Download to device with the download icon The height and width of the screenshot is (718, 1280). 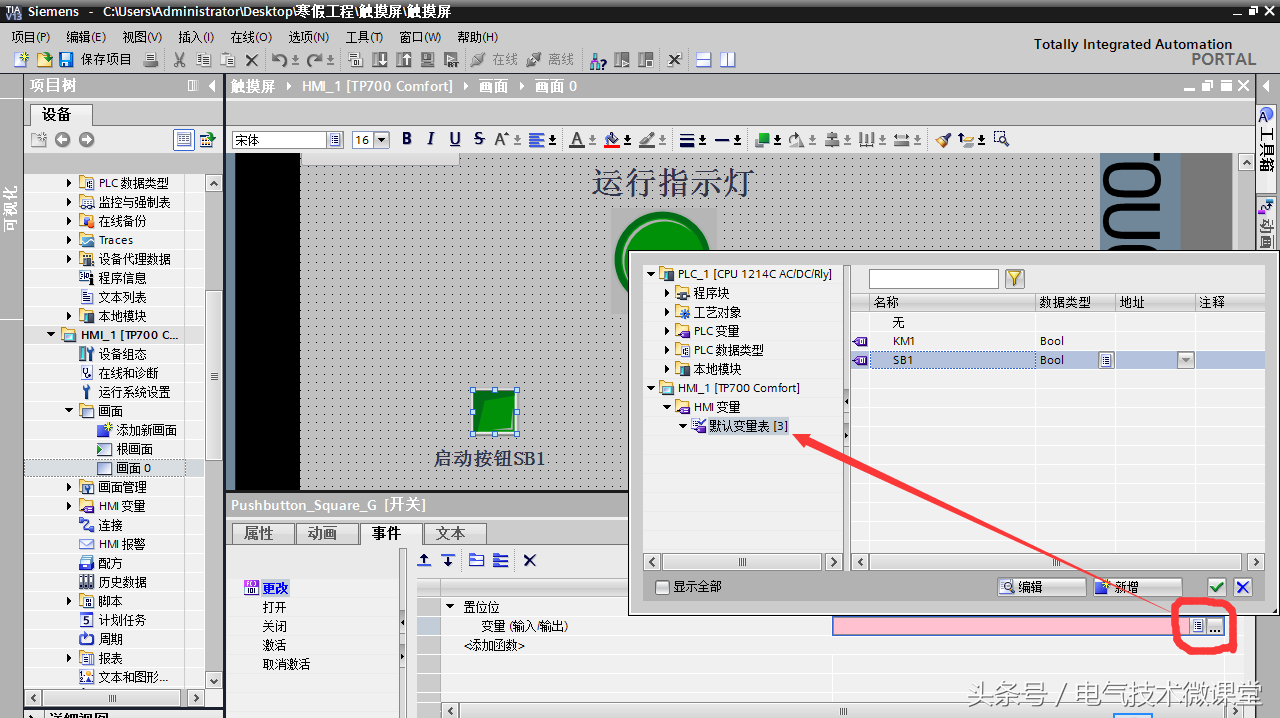(379, 60)
